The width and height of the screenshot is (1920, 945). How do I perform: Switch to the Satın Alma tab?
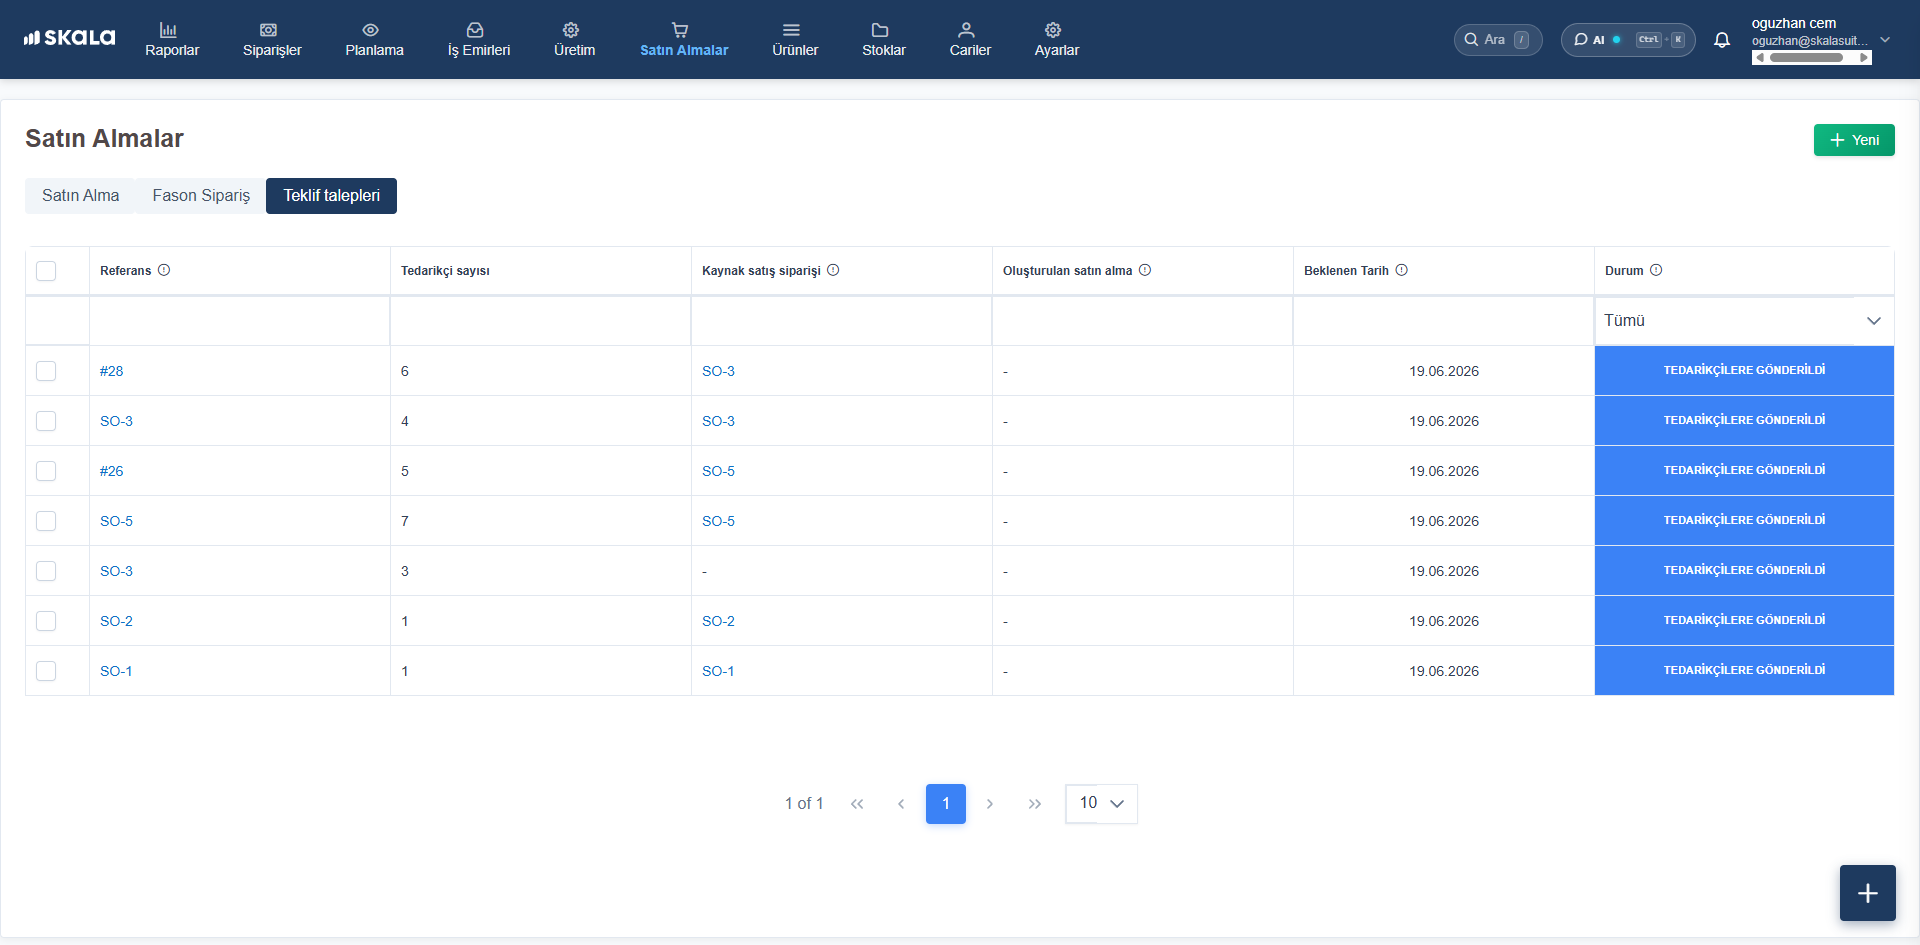tap(80, 196)
